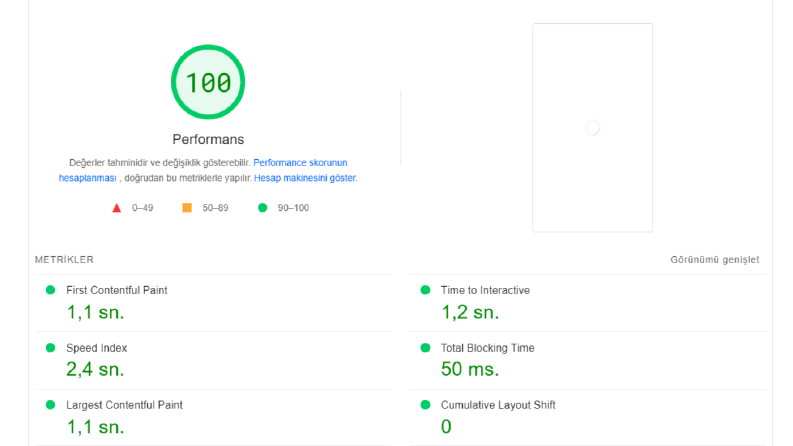
Task: Click green dot beside Cumulative Layout Shift
Action: coord(425,405)
